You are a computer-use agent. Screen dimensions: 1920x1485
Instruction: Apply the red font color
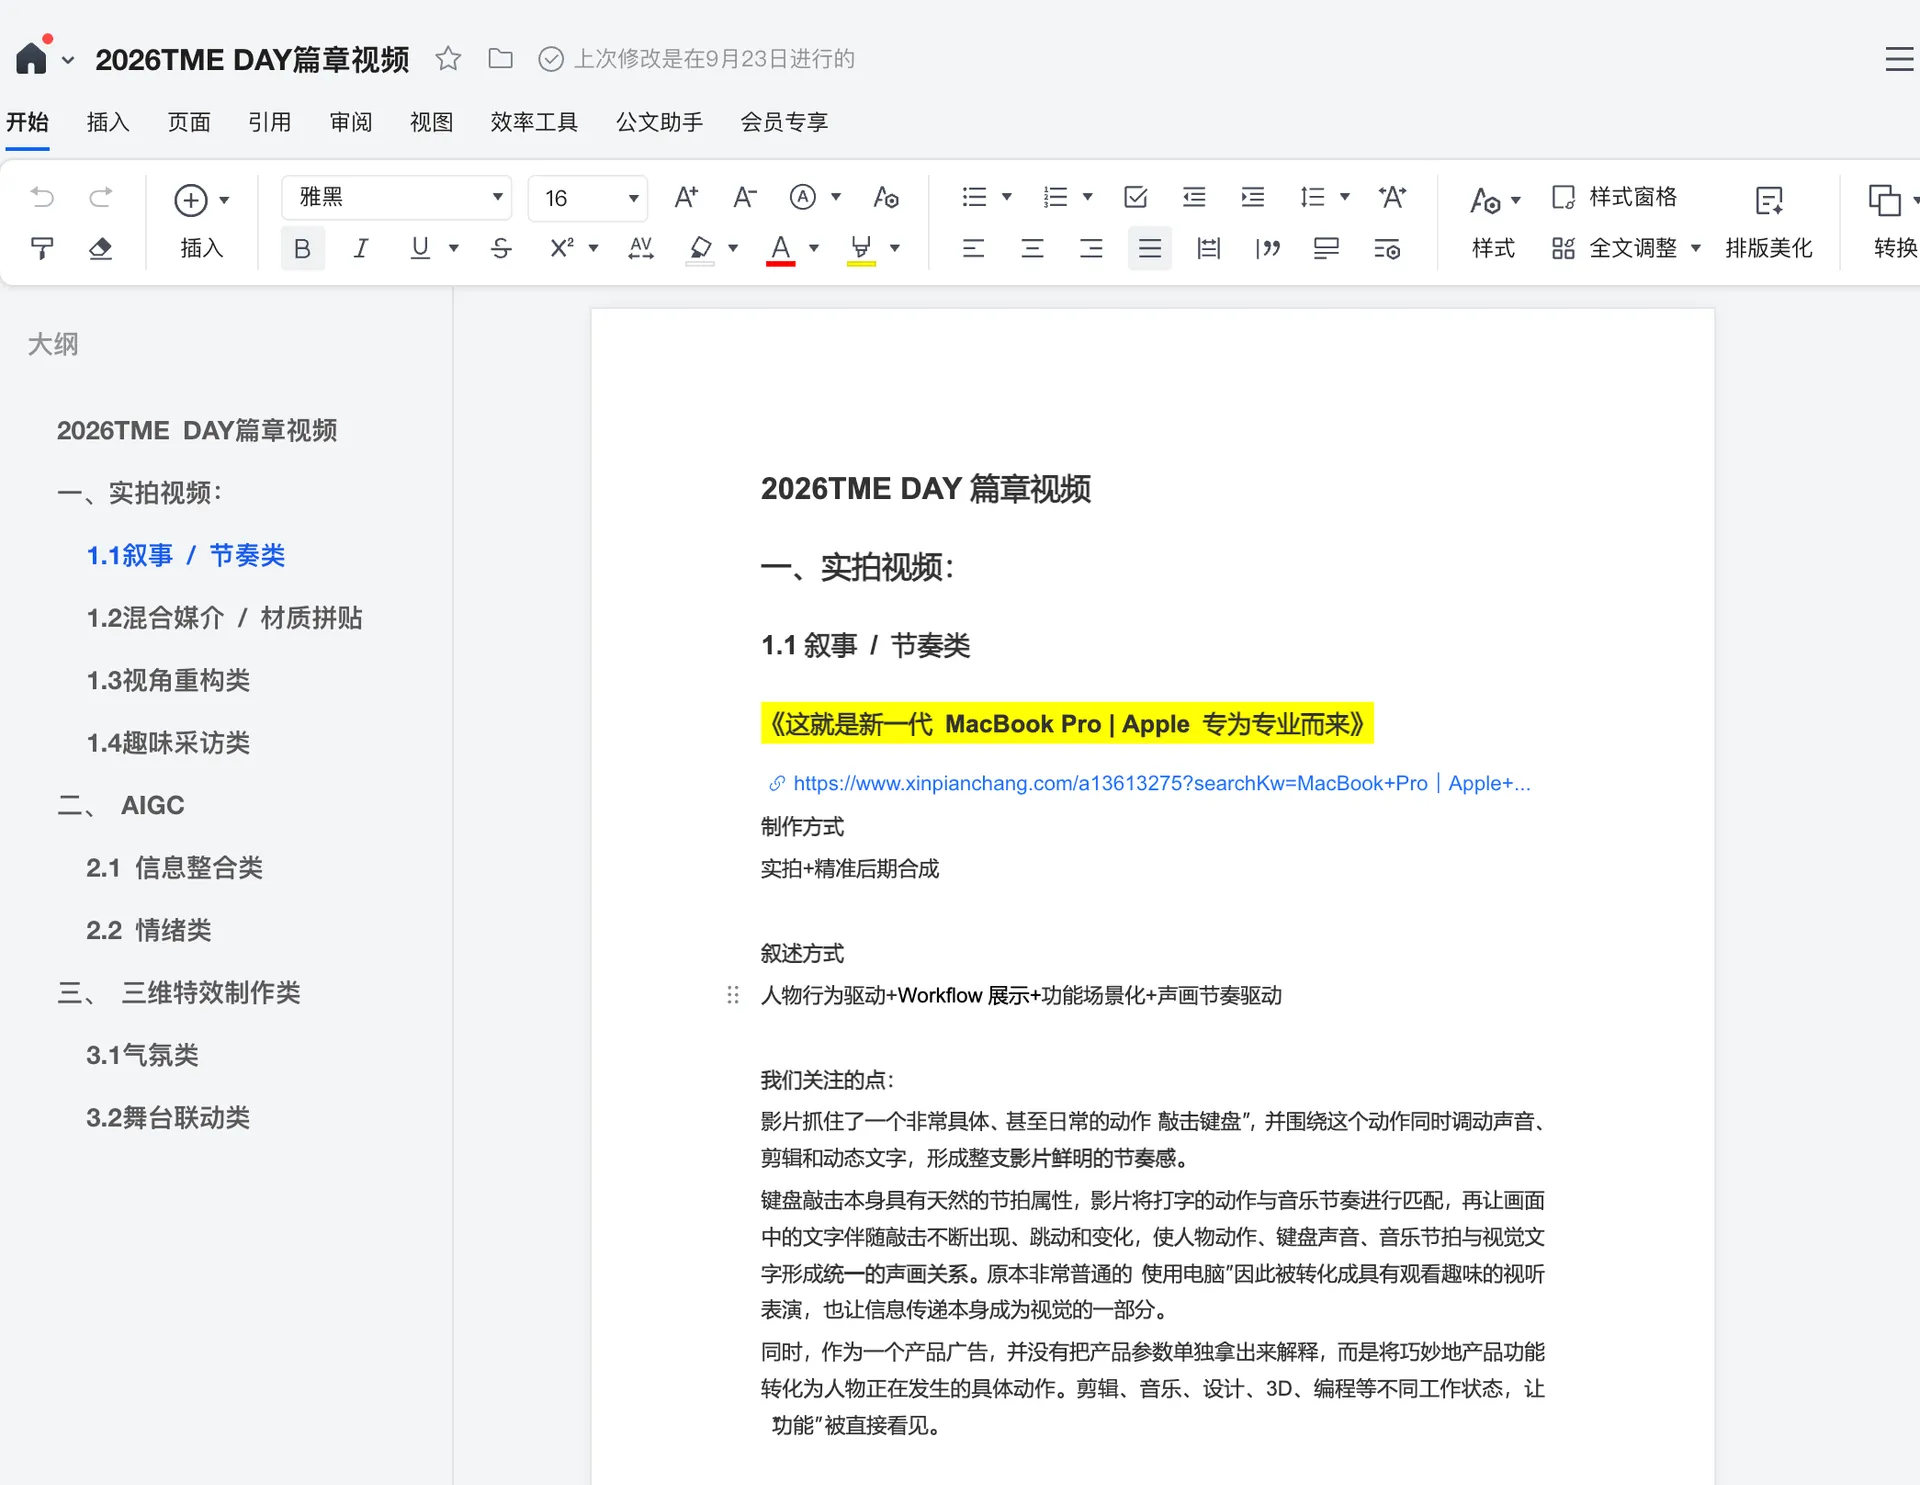pyautogui.click(x=780, y=248)
